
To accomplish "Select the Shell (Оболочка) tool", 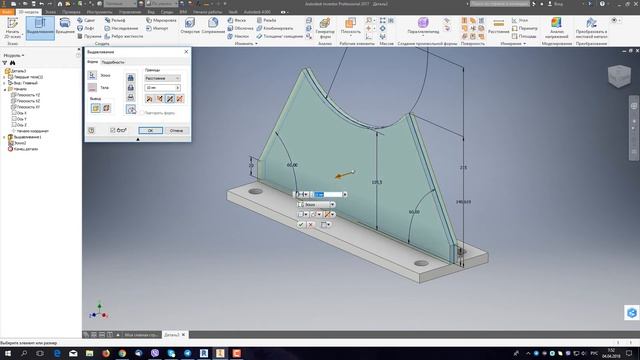I will pos(240,28).
